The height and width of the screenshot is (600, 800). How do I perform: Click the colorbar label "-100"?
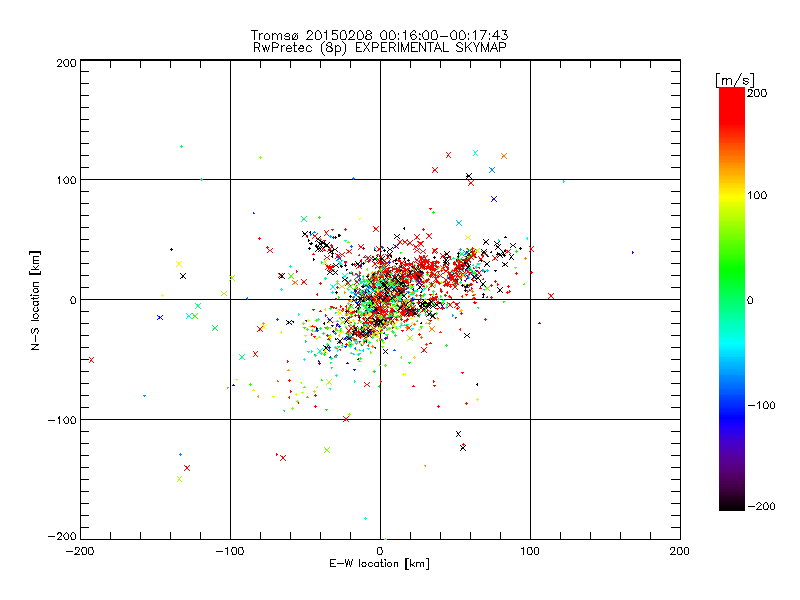point(761,406)
